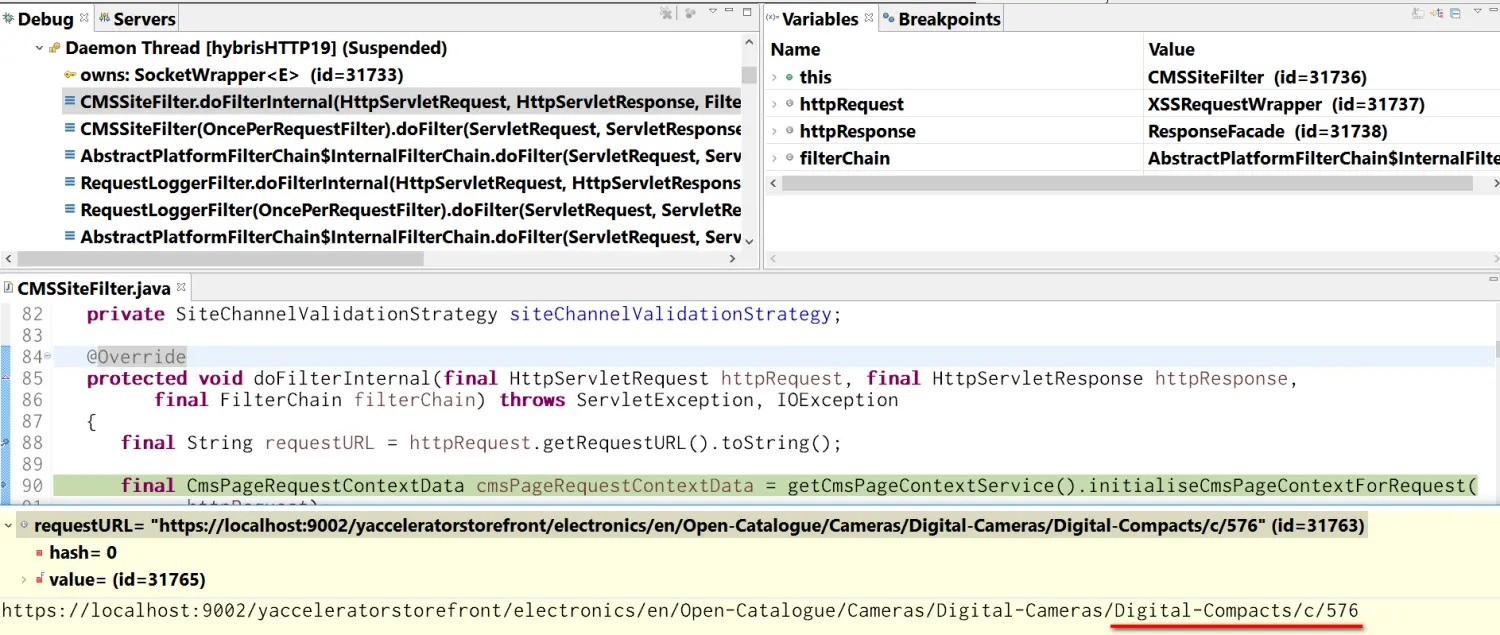Click Remove All Terminated Launches icon
The width and height of the screenshot is (1500, 635).
666,13
